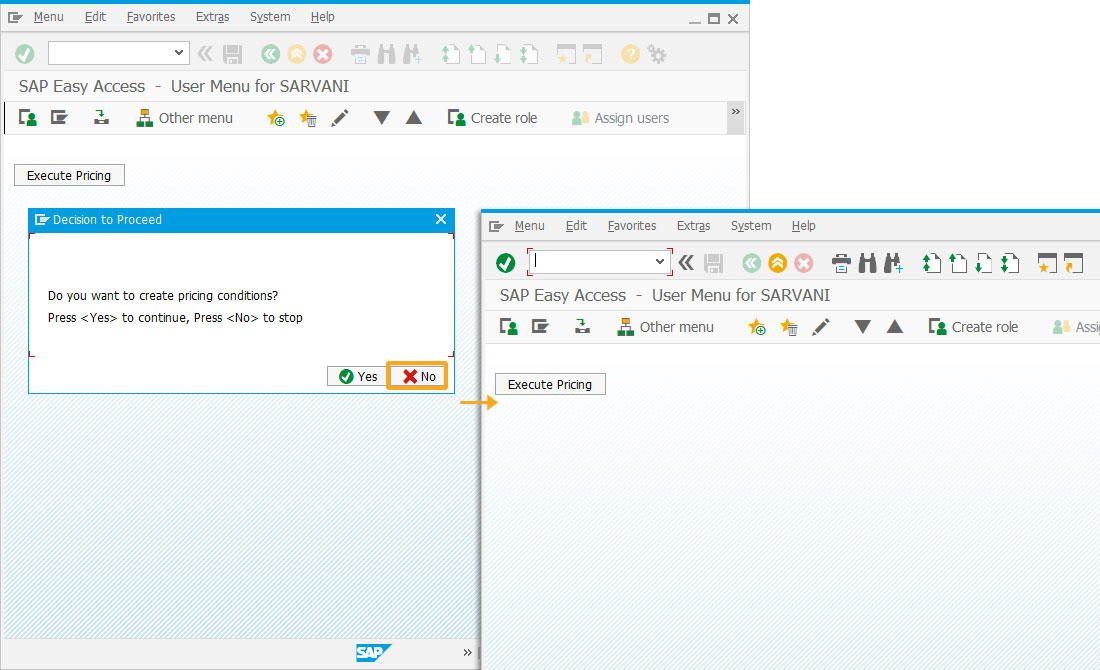Click the green Enter checkmark in right window
The image size is (1100, 670).
tap(506, 263)
